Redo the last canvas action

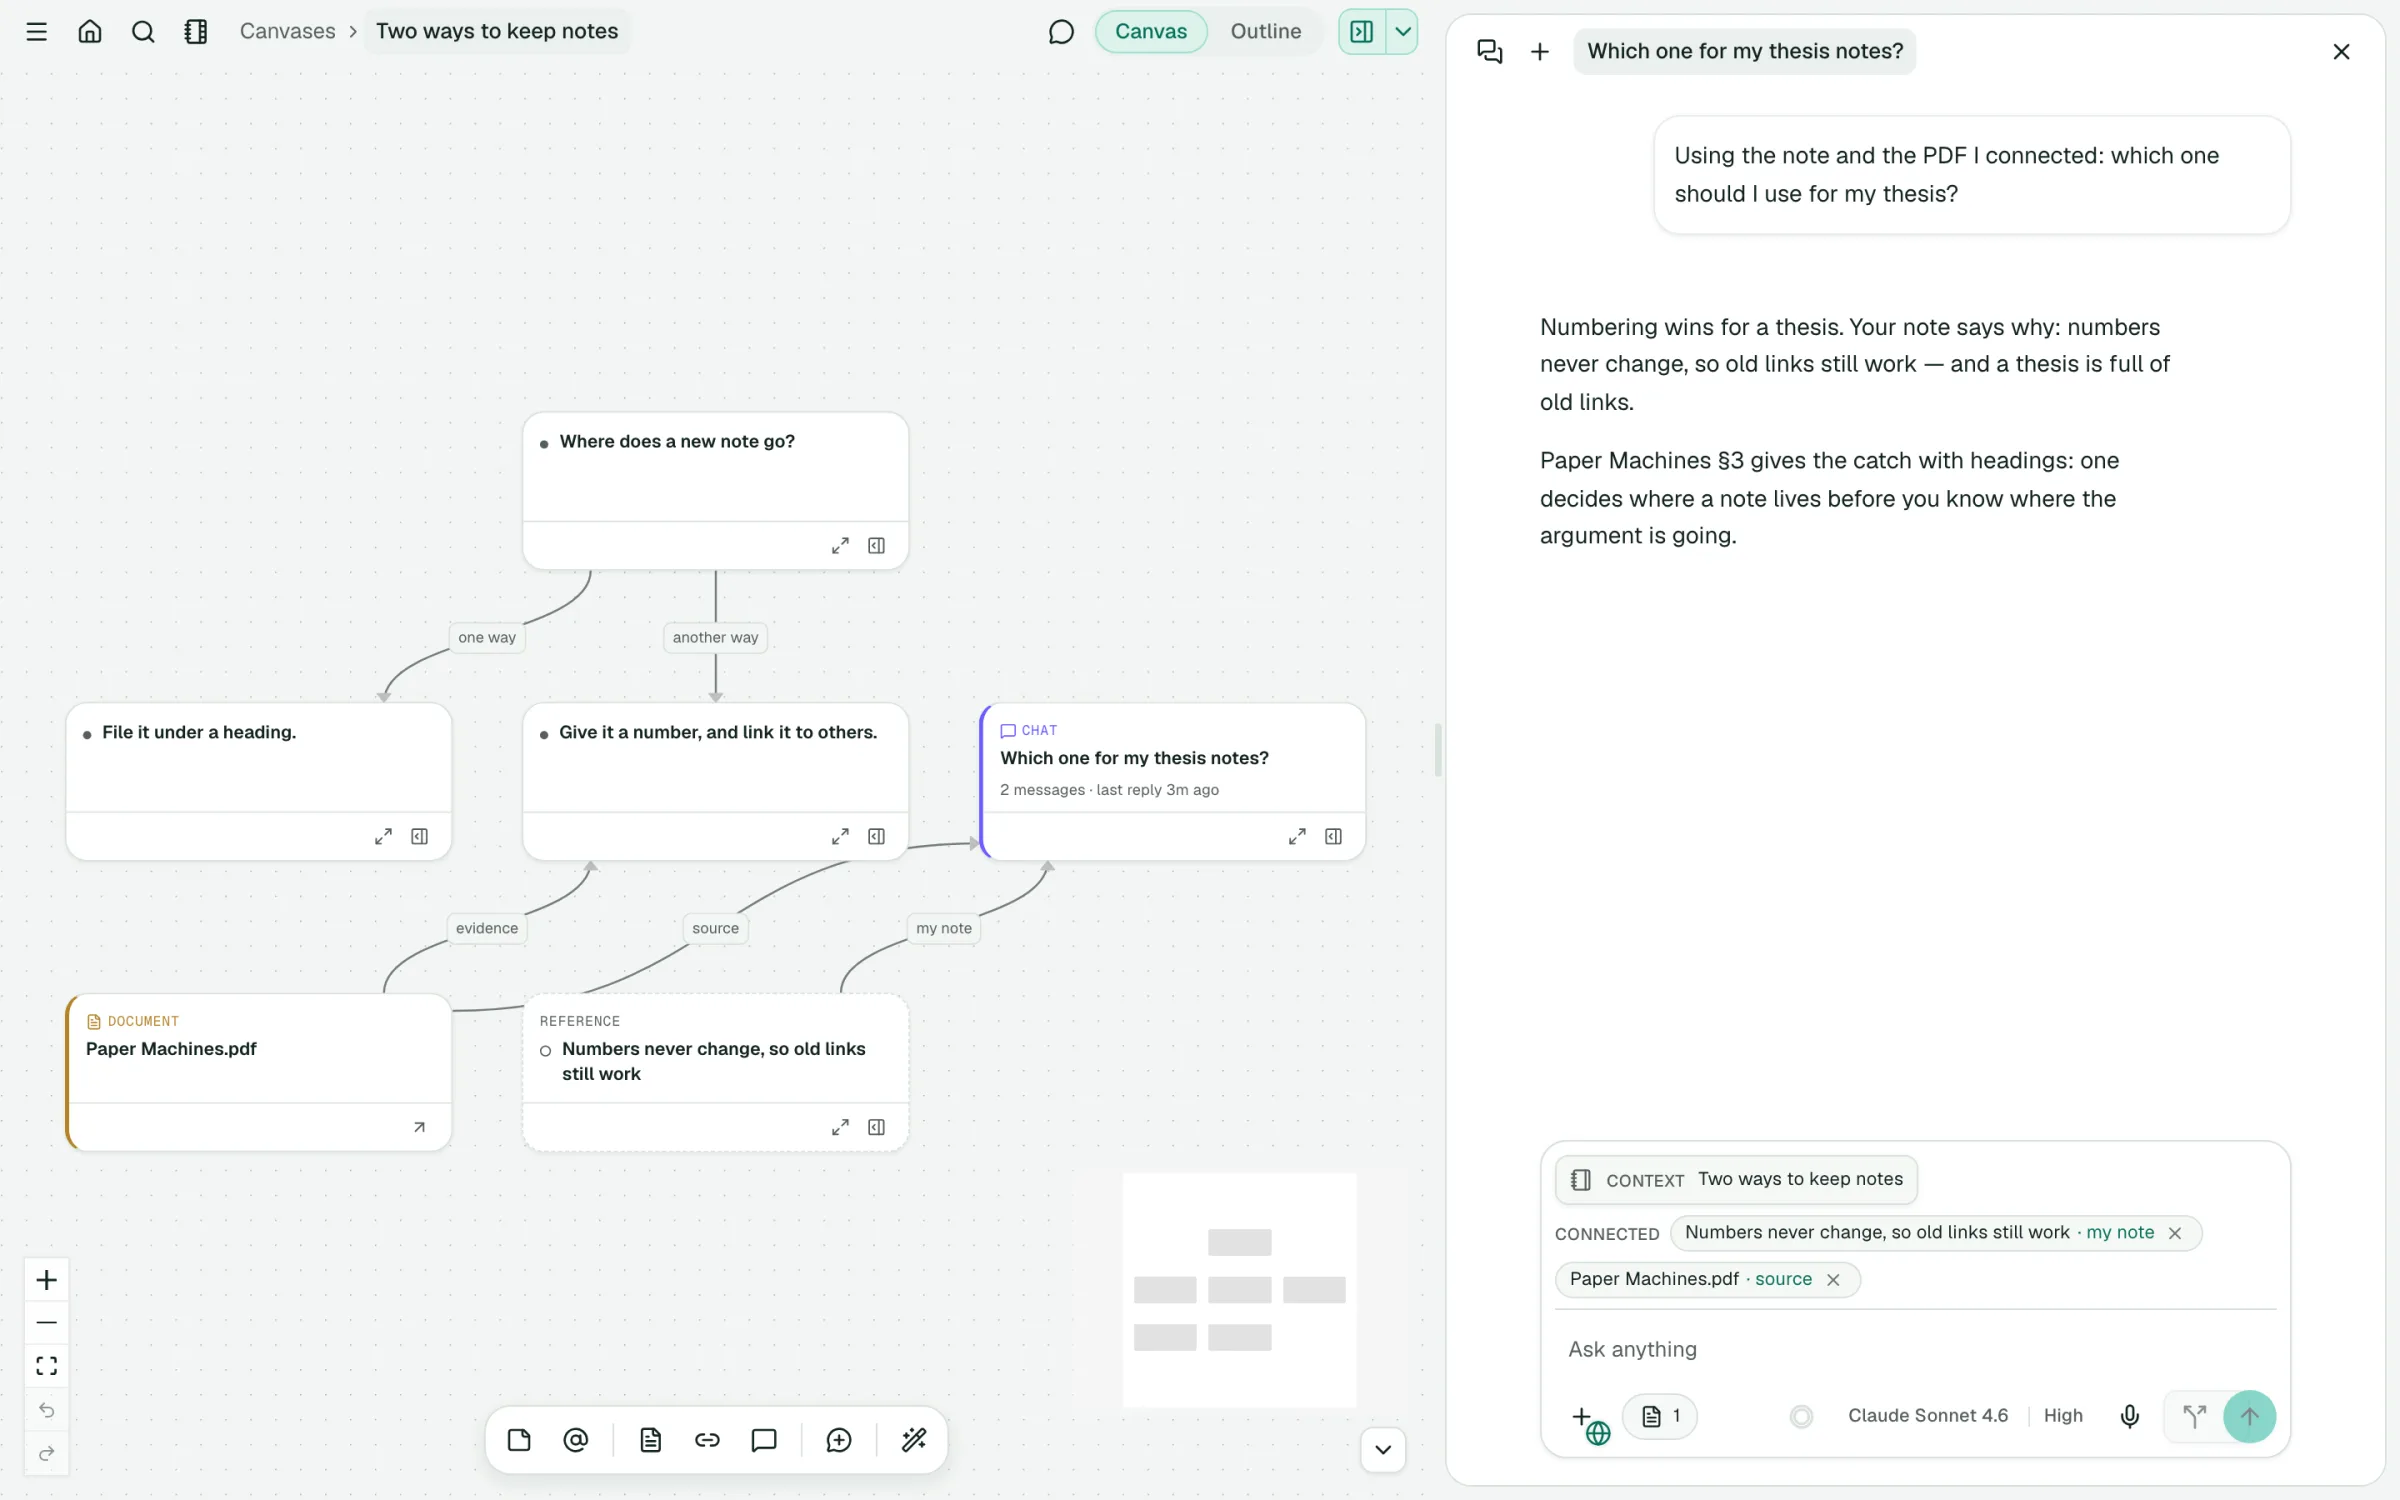pyautogui.click(x=46, y=1453)
